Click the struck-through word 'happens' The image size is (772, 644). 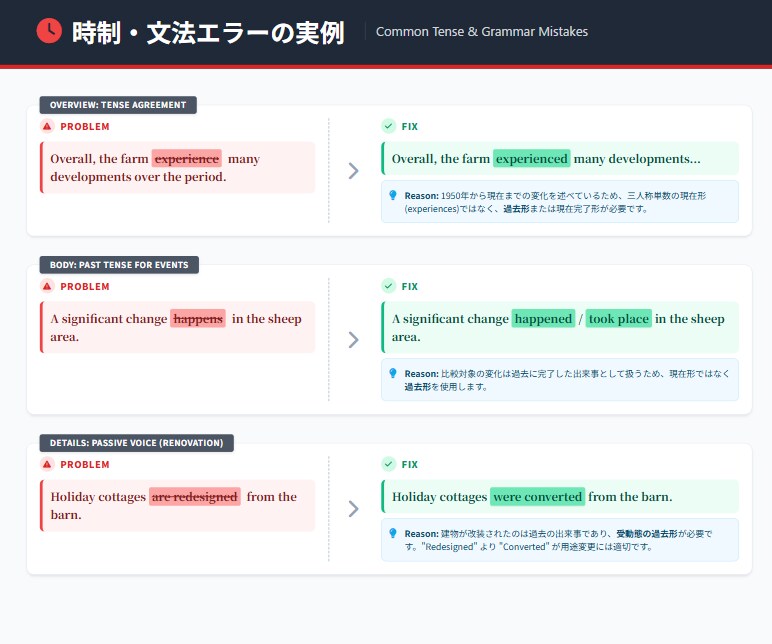(198, 319)
